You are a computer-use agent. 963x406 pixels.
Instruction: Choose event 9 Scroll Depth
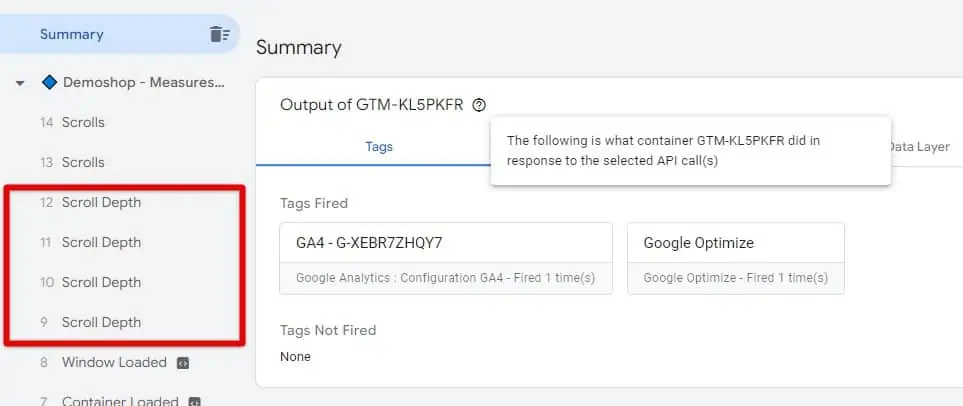[x=101, y=322]
